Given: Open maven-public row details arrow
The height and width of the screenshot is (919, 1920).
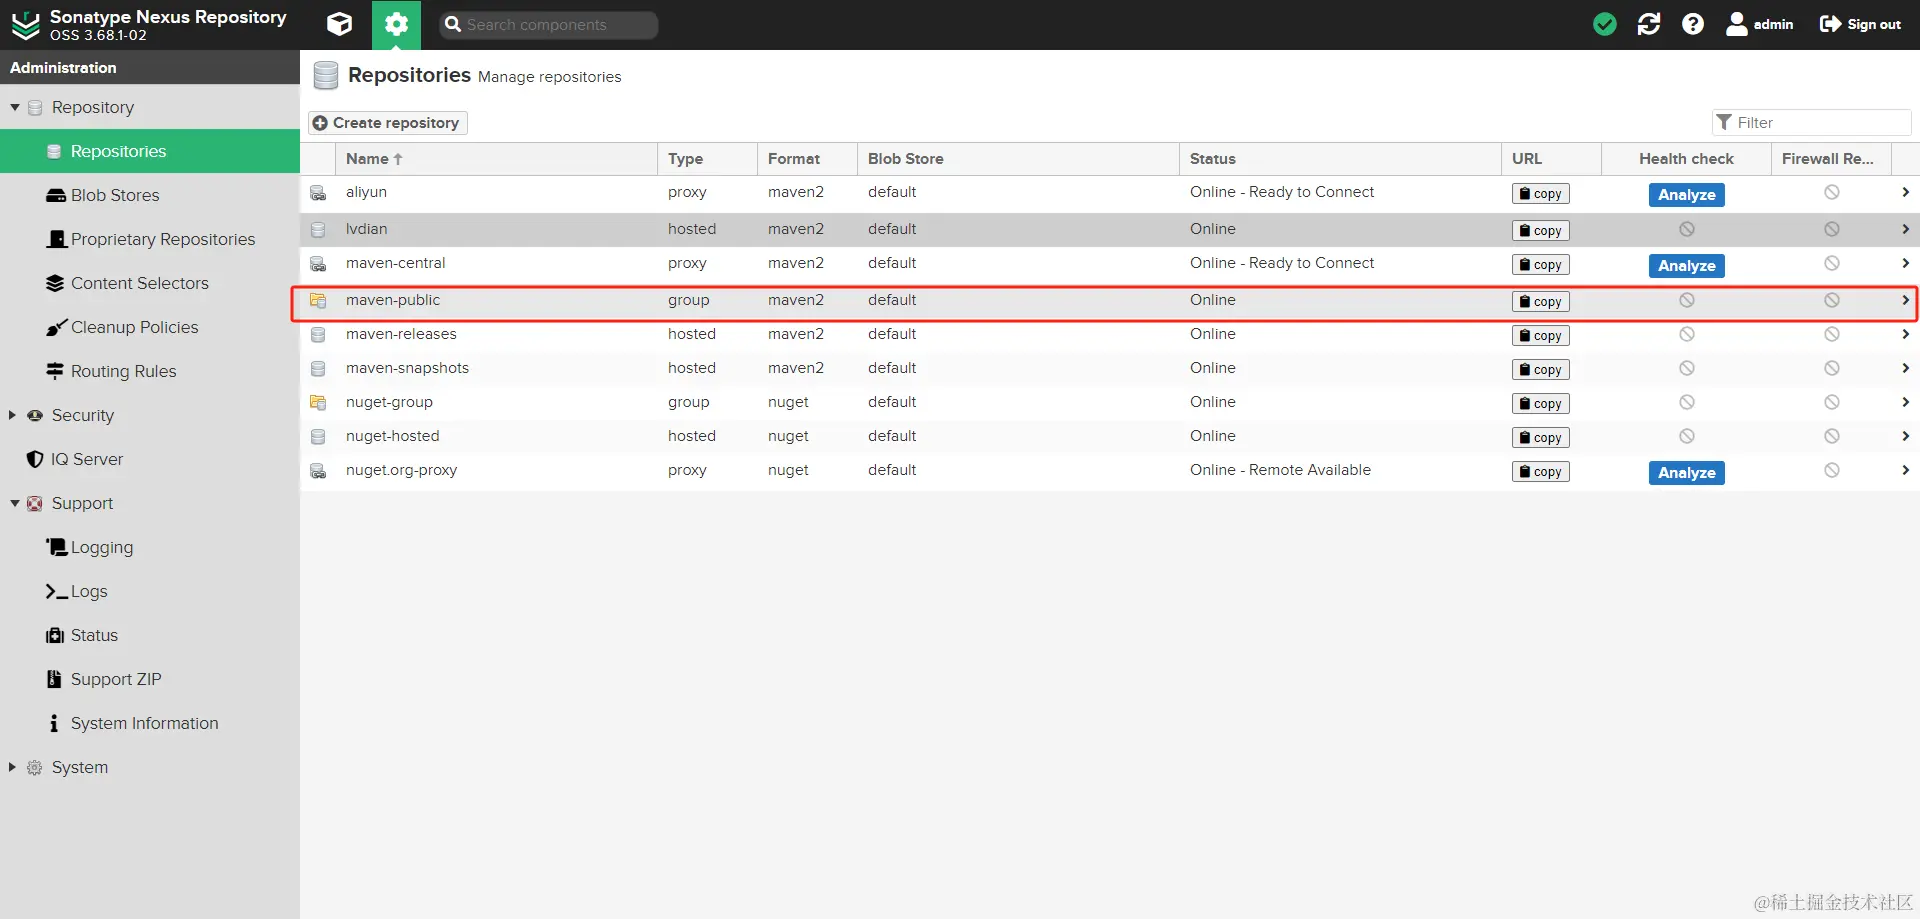Looking at the screenshot, I should 1905,300.
